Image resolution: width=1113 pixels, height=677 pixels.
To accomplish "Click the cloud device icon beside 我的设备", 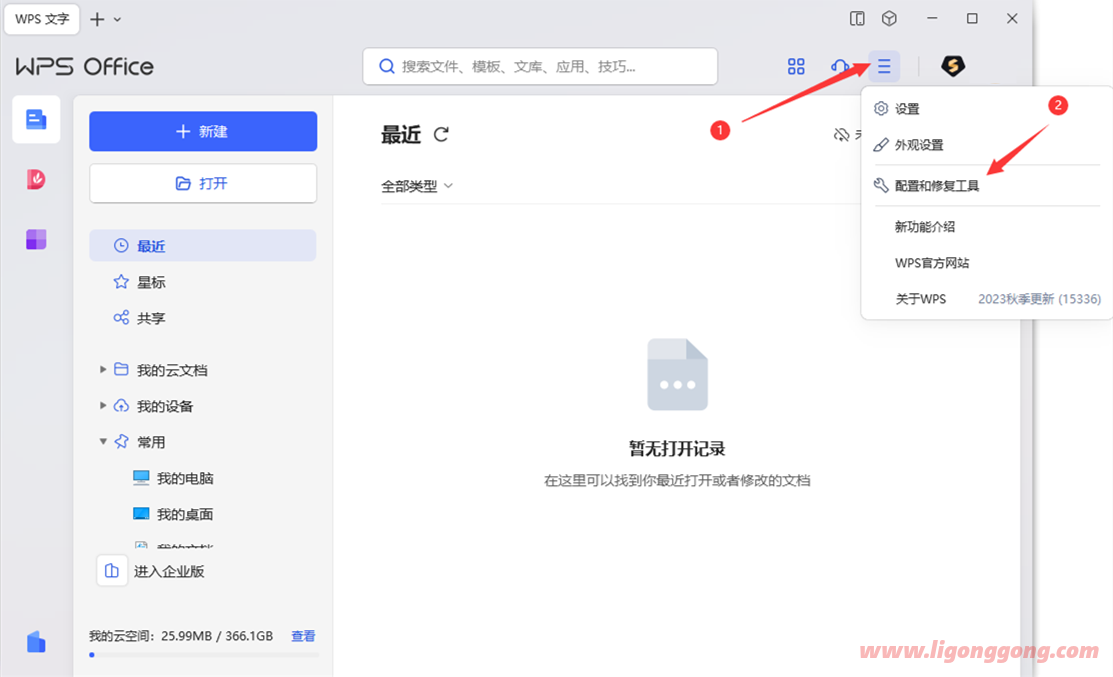I will 121,406.
